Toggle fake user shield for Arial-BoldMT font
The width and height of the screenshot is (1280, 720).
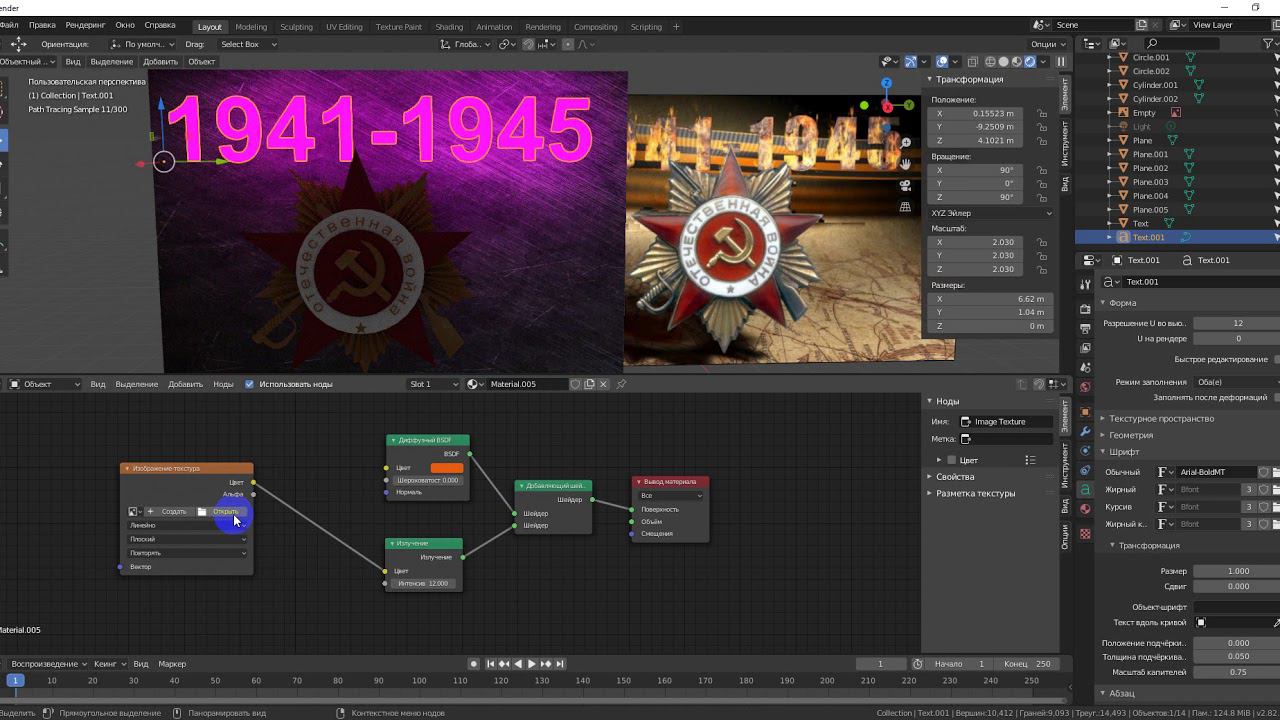click(1264, 472)
